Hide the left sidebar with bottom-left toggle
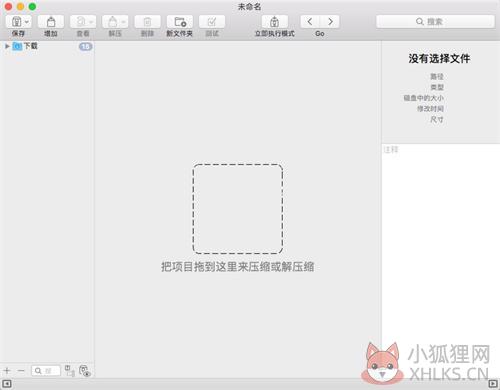Screen dimensions: 500x390 (7, 384)
